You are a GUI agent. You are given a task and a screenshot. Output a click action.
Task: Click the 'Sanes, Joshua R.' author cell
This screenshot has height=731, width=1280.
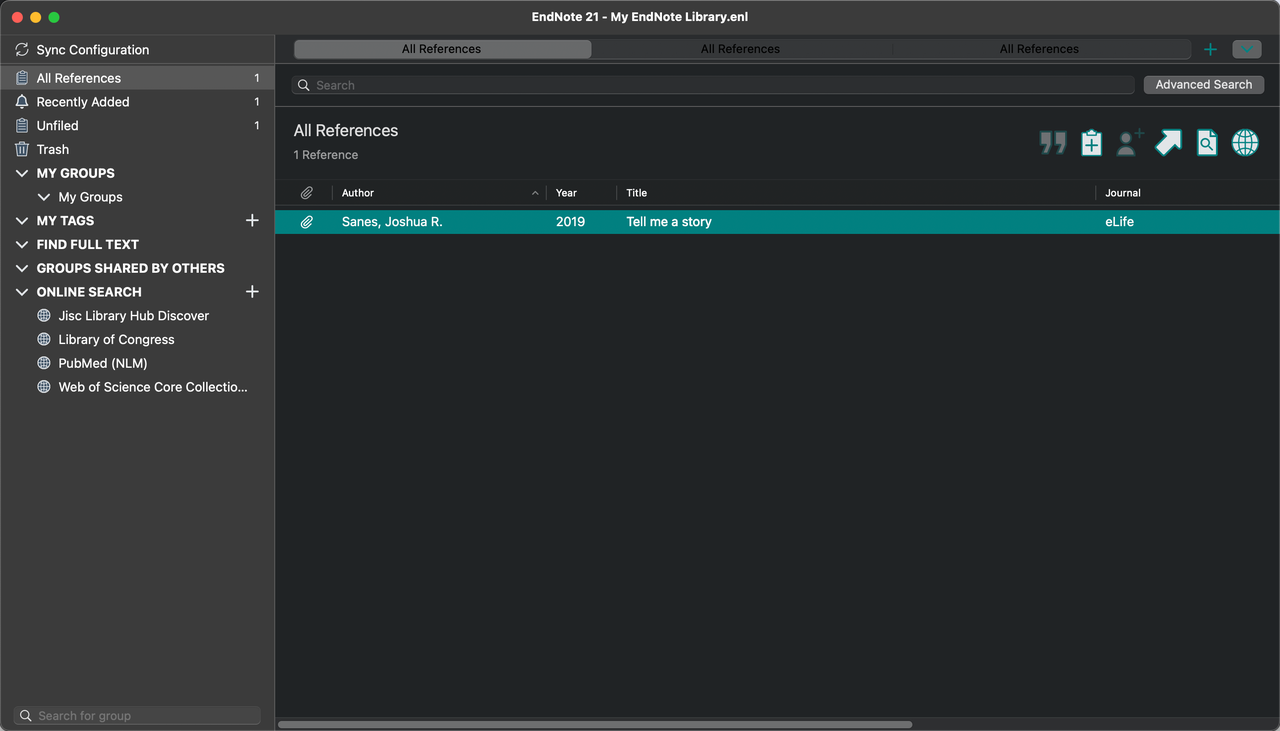[x=392, y=222]
